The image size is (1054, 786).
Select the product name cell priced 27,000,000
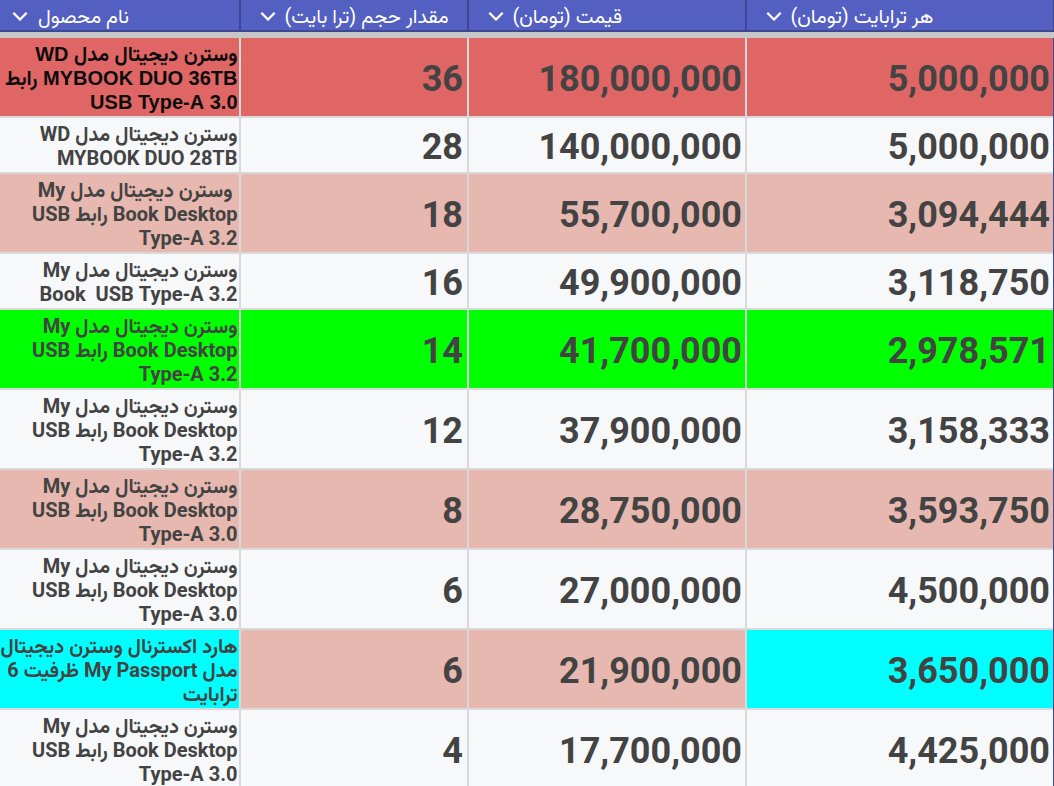point(120,590)
